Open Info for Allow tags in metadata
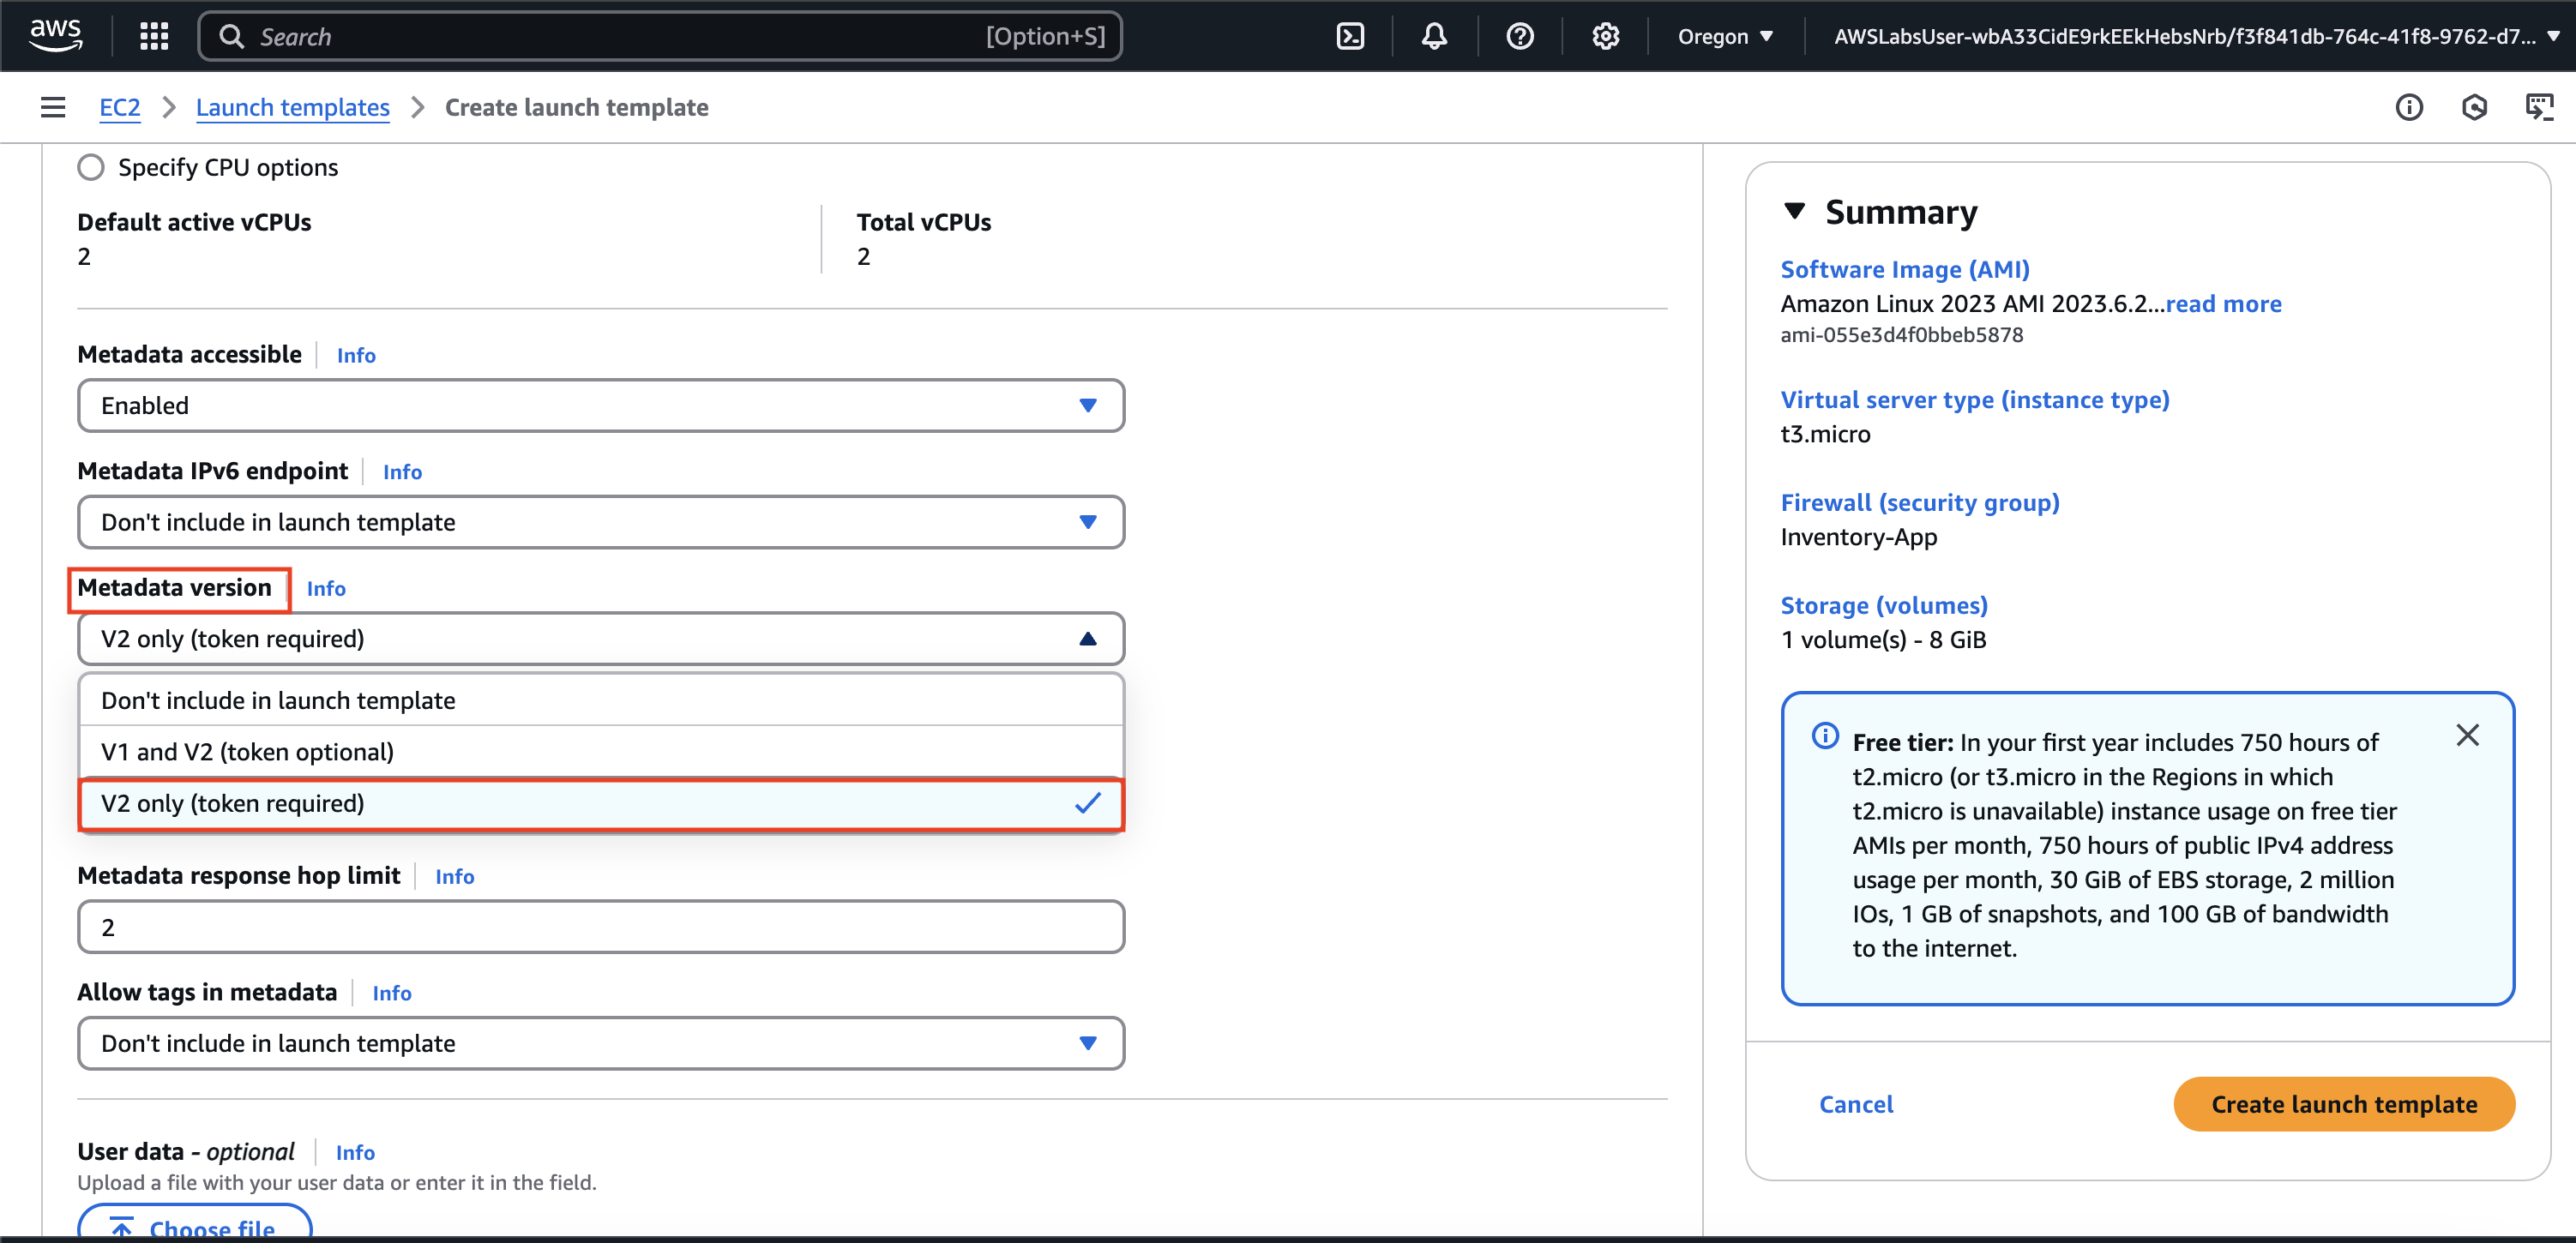 [x=392, y=993]
